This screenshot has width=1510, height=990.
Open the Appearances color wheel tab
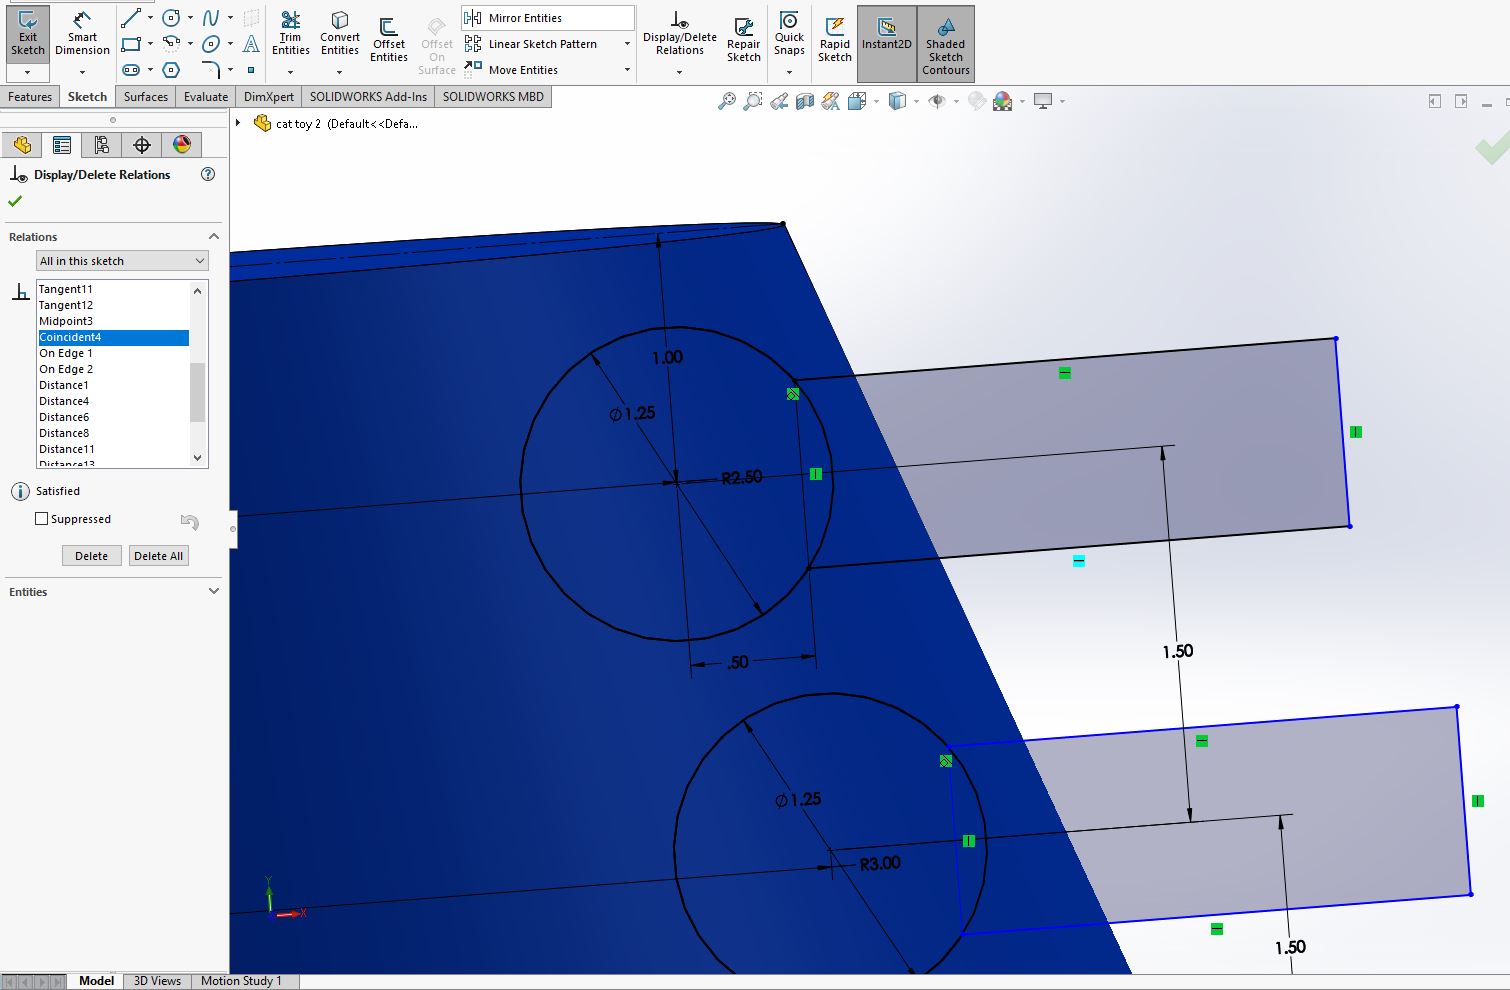click(181, 145)
